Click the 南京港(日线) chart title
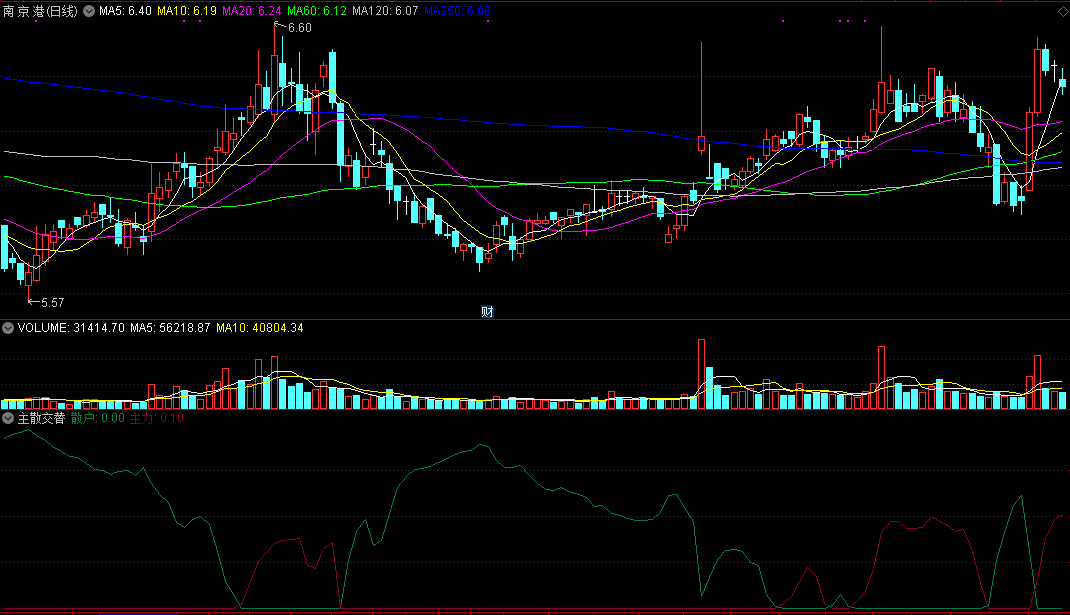Viewport: 1070px width, 615px height. pos(40,11)
